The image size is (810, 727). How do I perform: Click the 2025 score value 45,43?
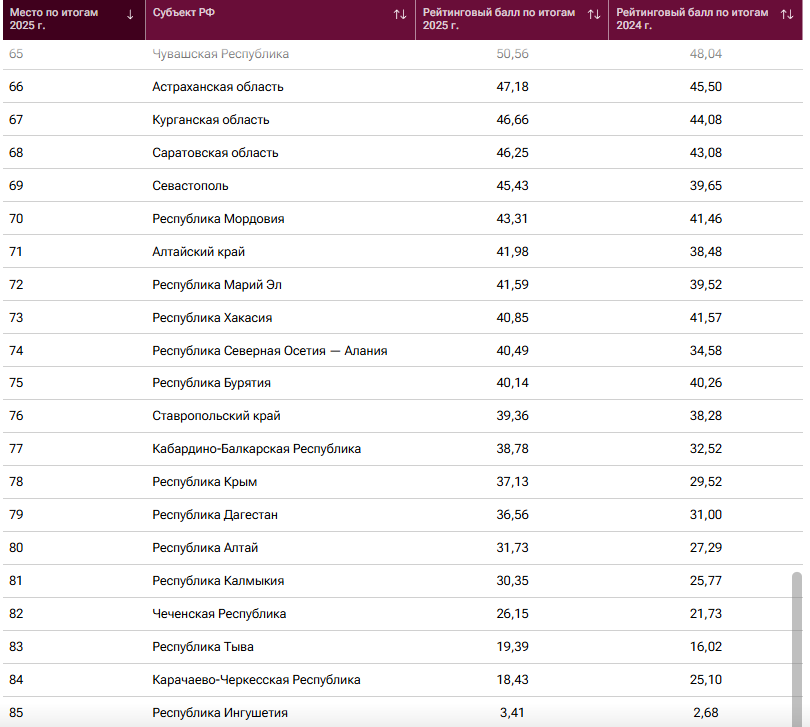(512, 186)
